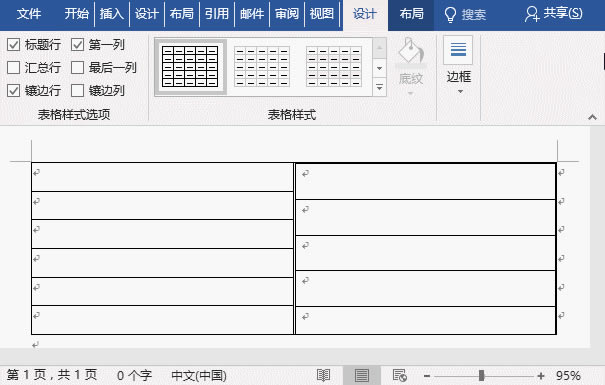Open the 审阅 tab
605x385 pixels.
(287, 14)
